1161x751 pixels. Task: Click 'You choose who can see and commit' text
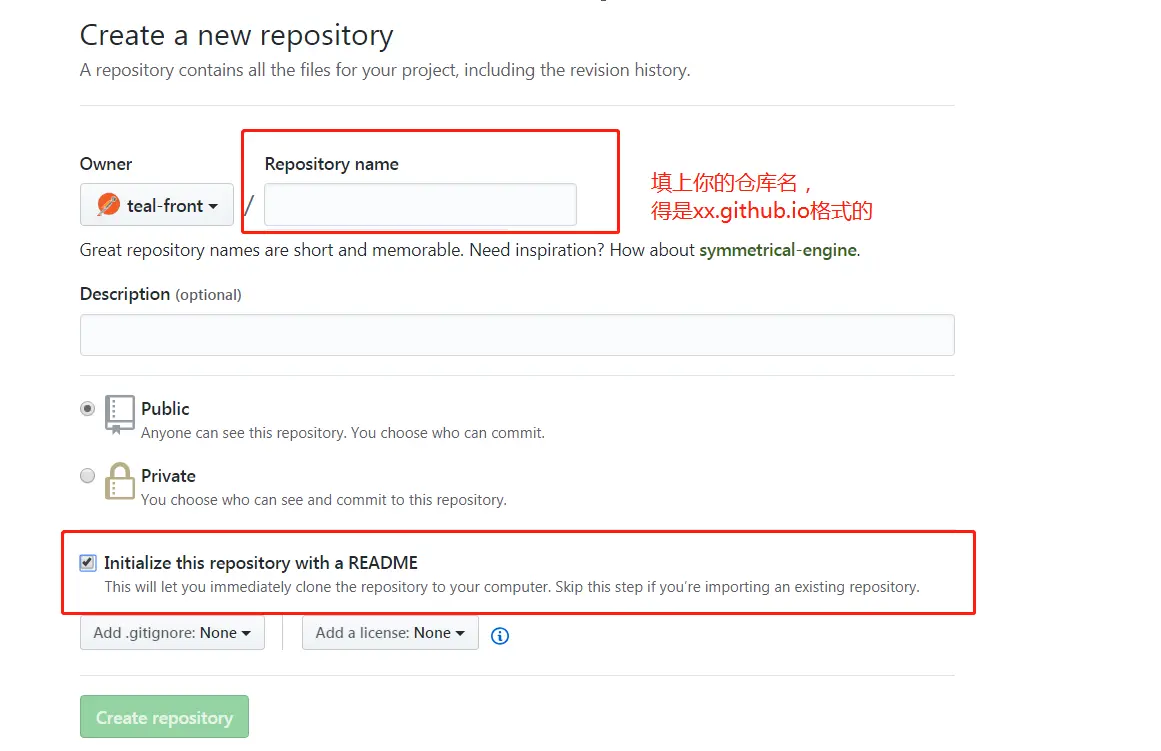(x=324, y=500)
